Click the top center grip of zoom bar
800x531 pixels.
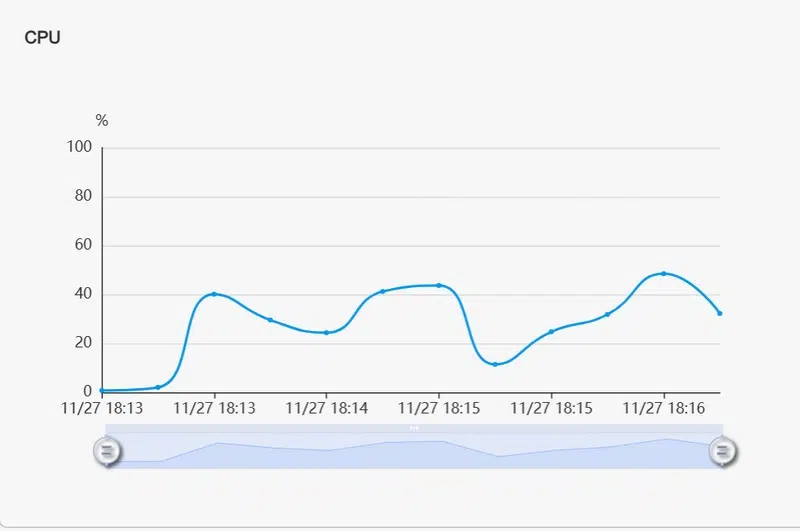414,427
